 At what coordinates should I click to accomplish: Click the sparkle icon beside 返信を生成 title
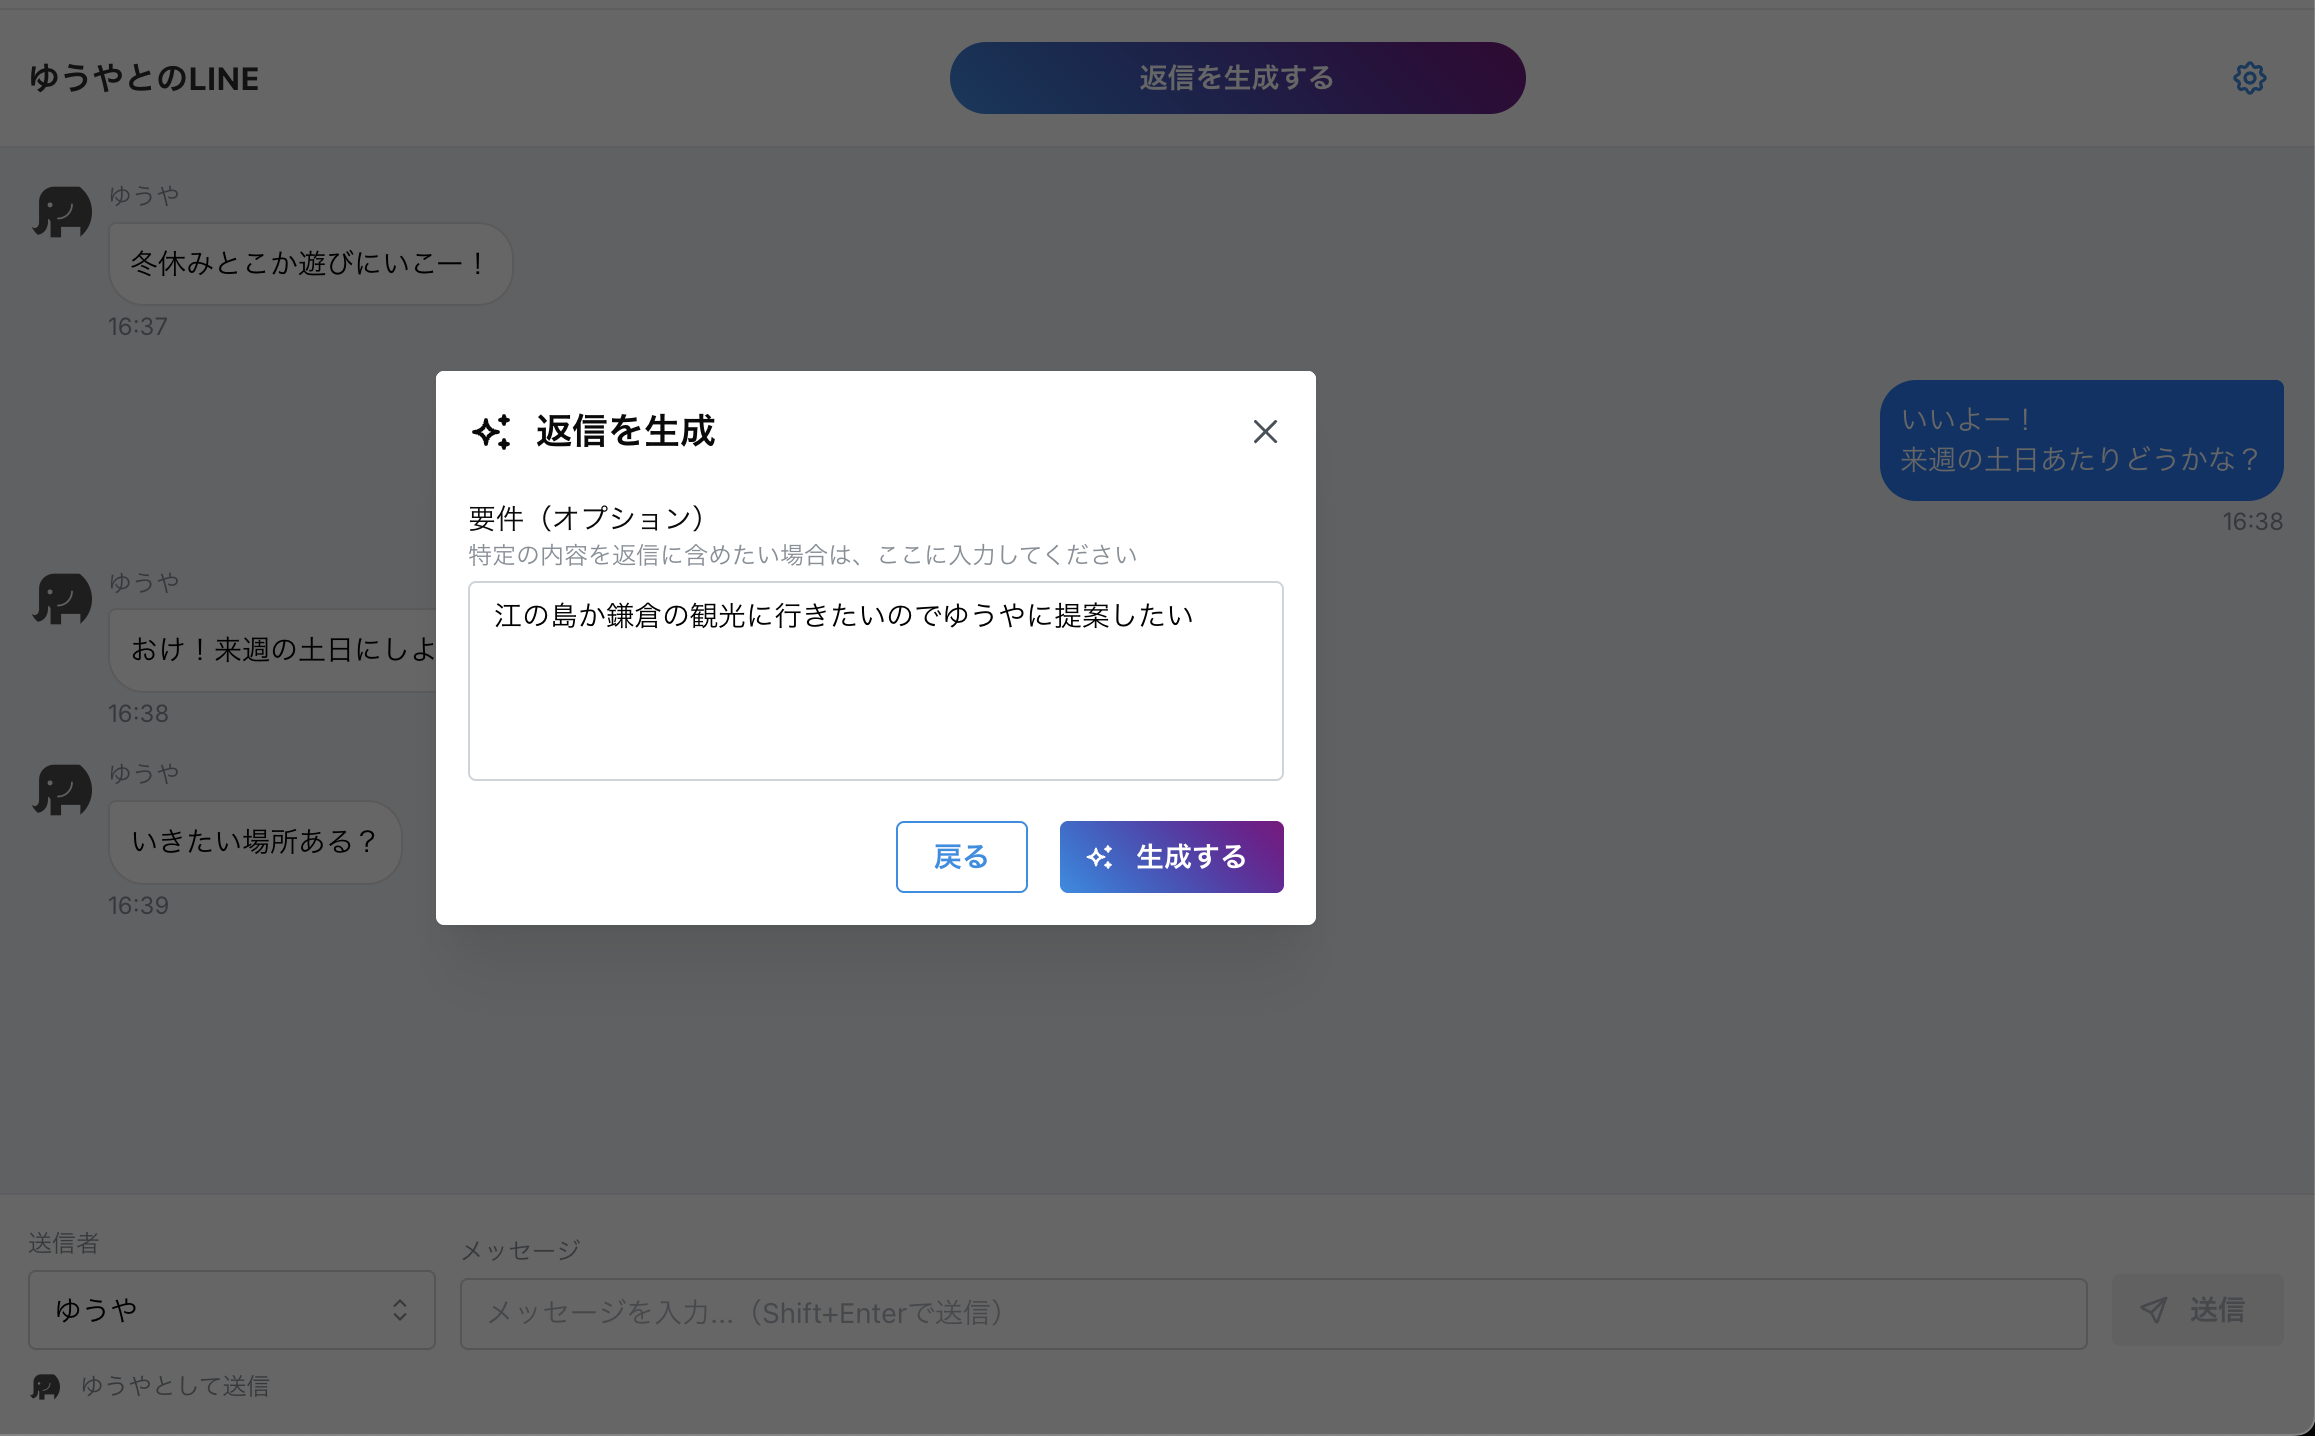point(492,432)
